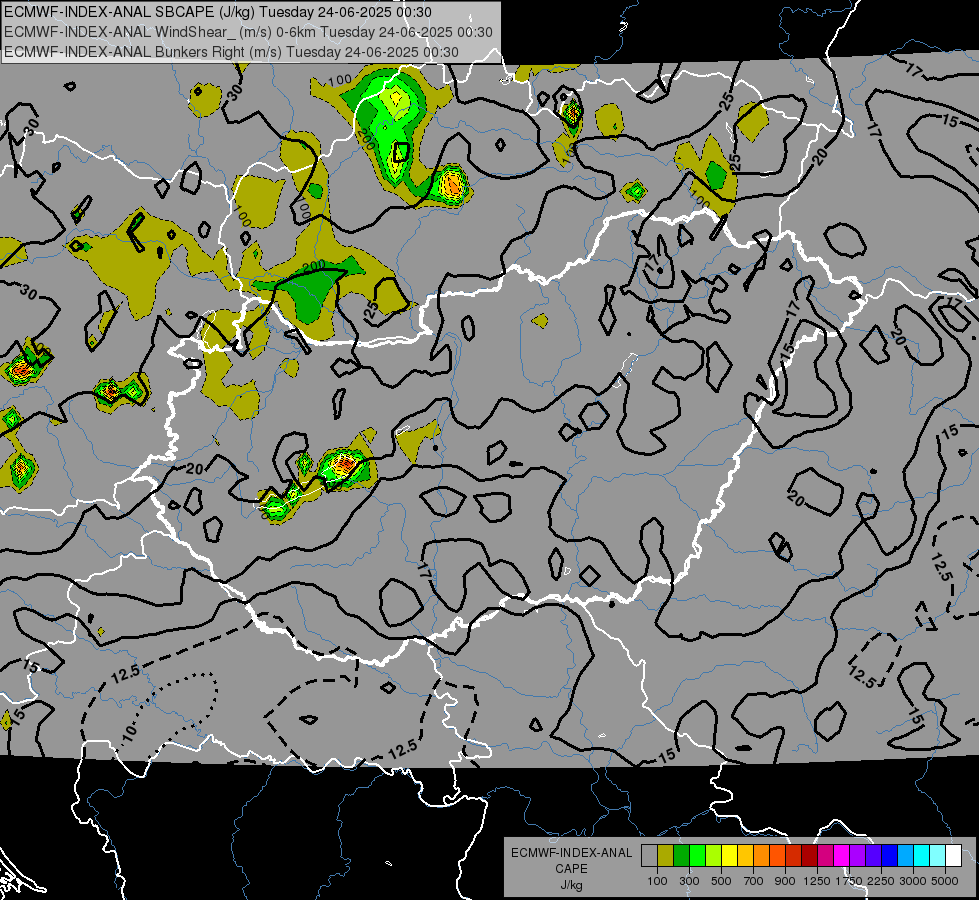Click the 100 value under the legend
This screenshot has height=900, width=979.
click(657, 881)
